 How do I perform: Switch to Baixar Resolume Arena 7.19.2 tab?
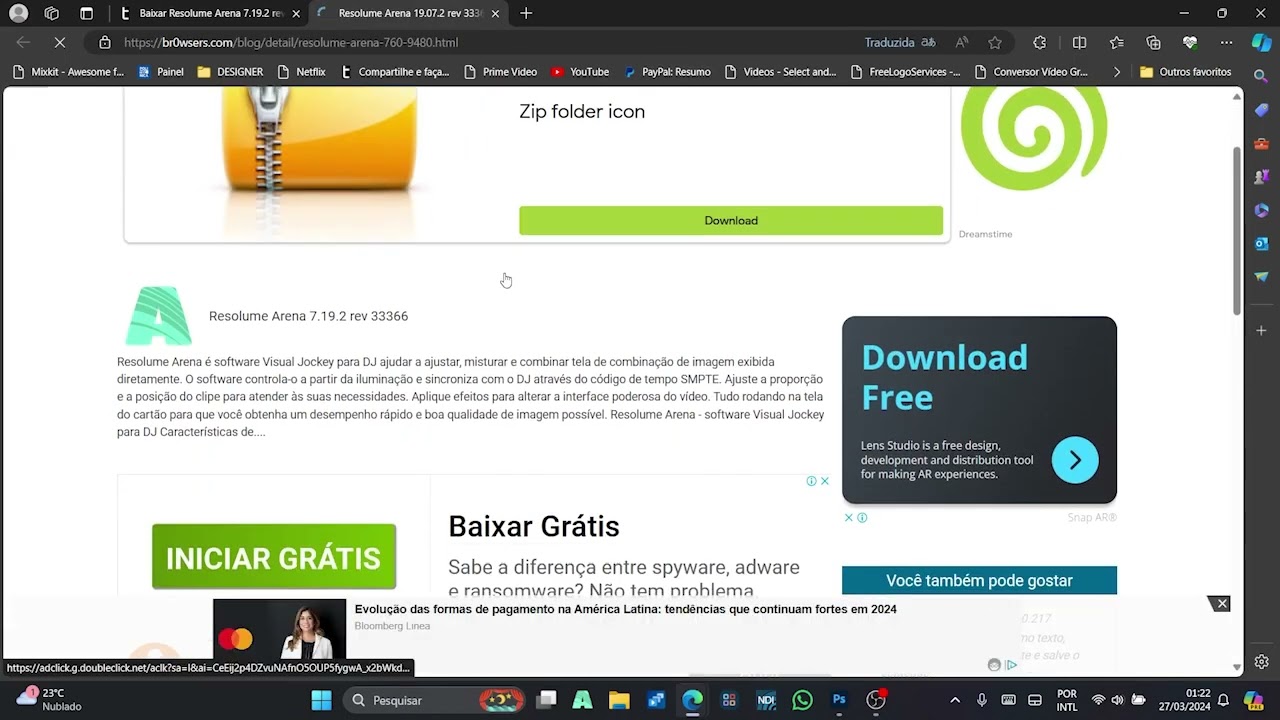tap(210, 14)
